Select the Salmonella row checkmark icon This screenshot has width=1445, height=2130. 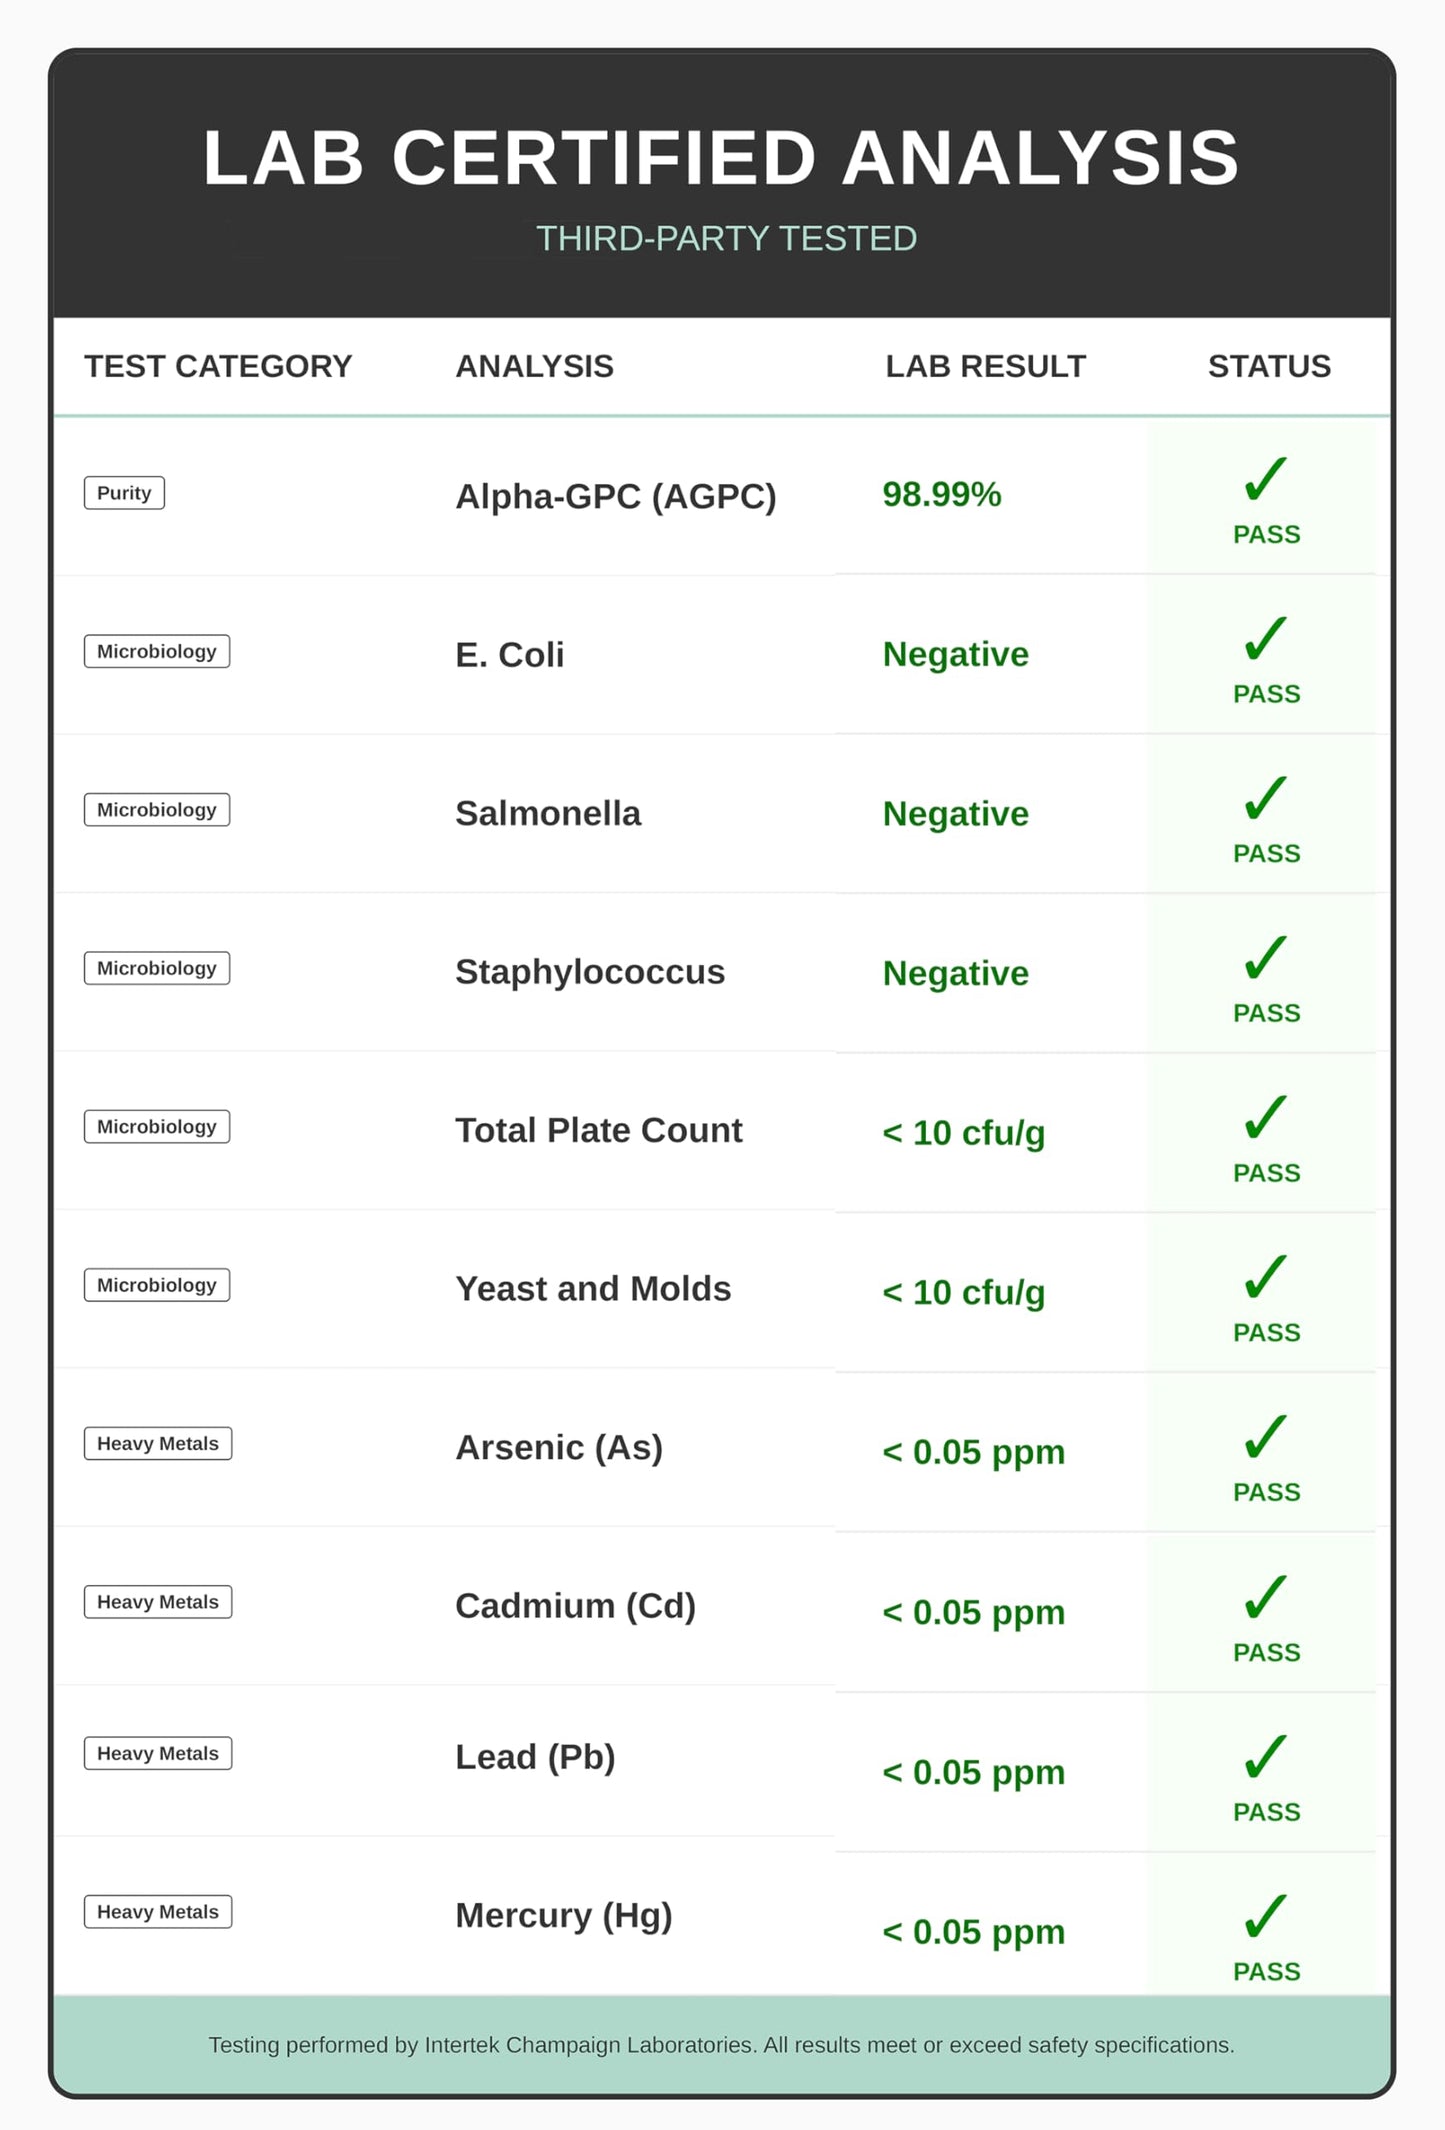coord(1265,798)
